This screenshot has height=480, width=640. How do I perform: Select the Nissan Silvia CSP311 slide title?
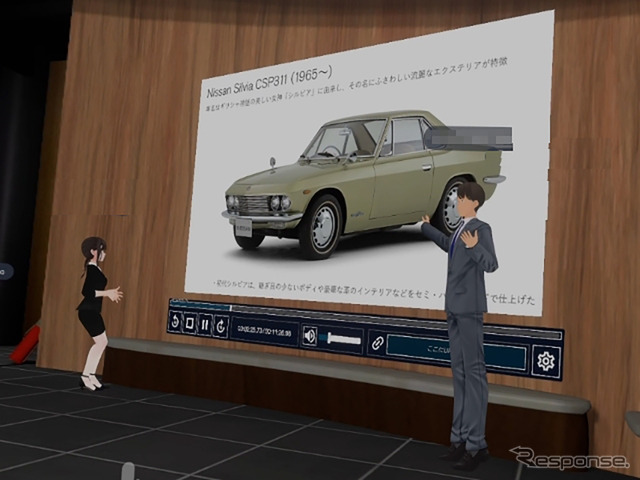269,83
